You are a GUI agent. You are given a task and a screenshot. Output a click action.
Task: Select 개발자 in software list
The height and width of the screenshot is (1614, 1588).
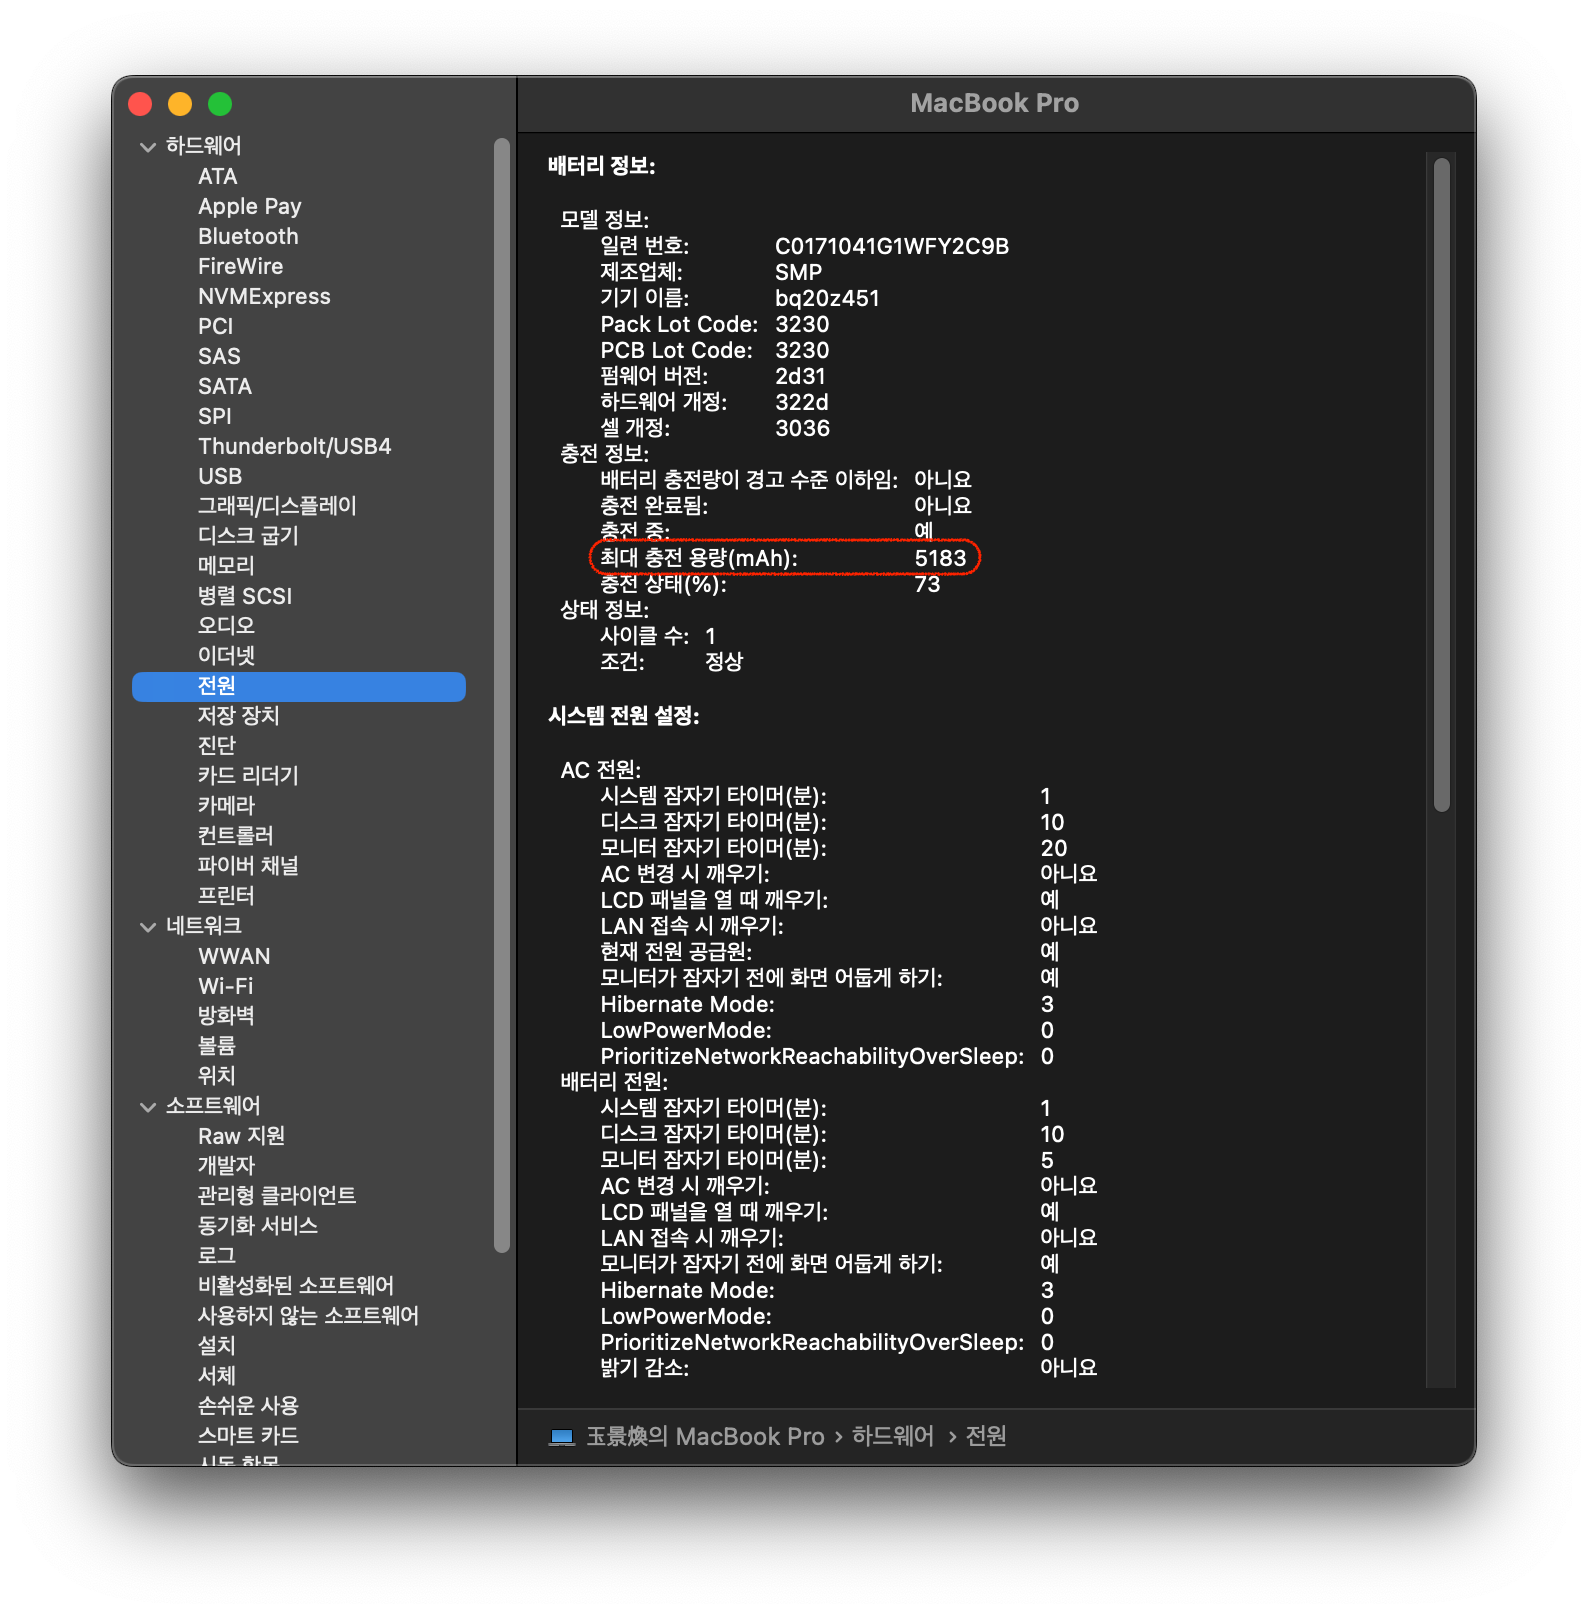tap(226, 1166)
